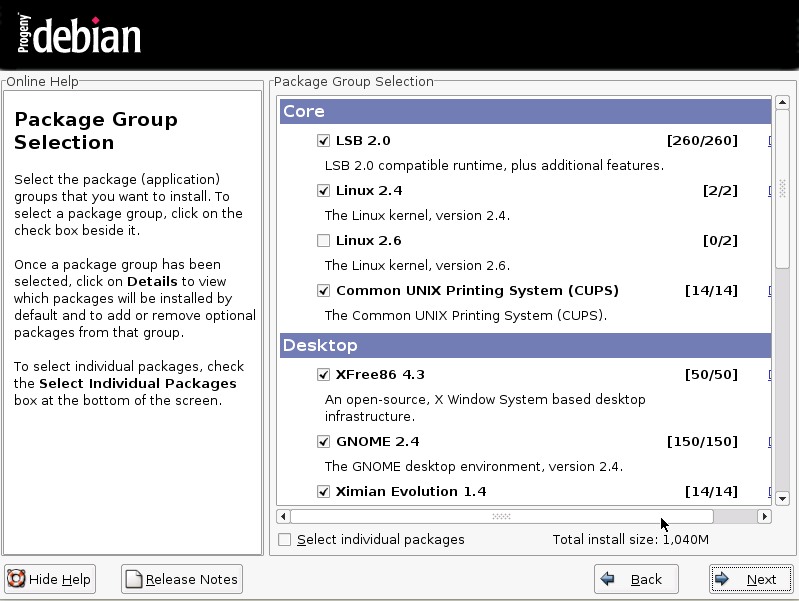Screen dimensions: 799x601
Task: Click the left arrow icon on Back
Action: (x=607, y=579)
